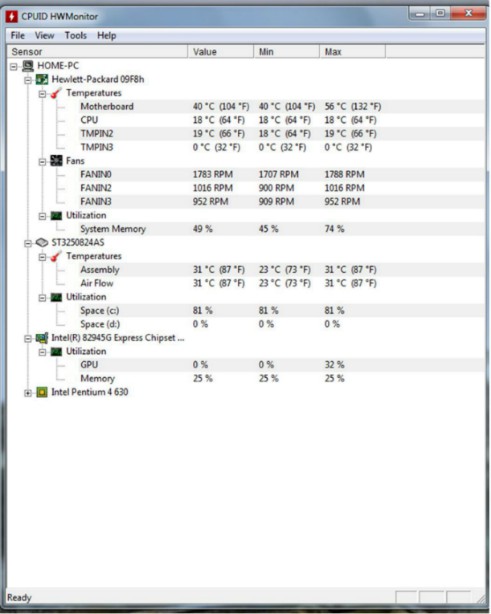Collapse the Fans section

pyautogui.click(x=42, y=162)
